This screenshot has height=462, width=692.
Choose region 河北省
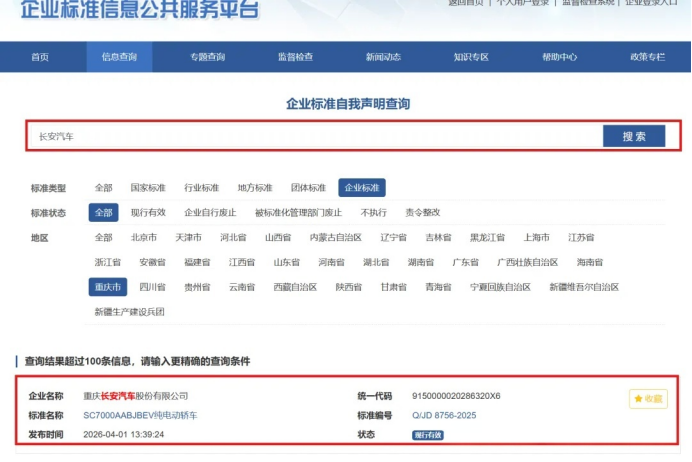(233, 237)
